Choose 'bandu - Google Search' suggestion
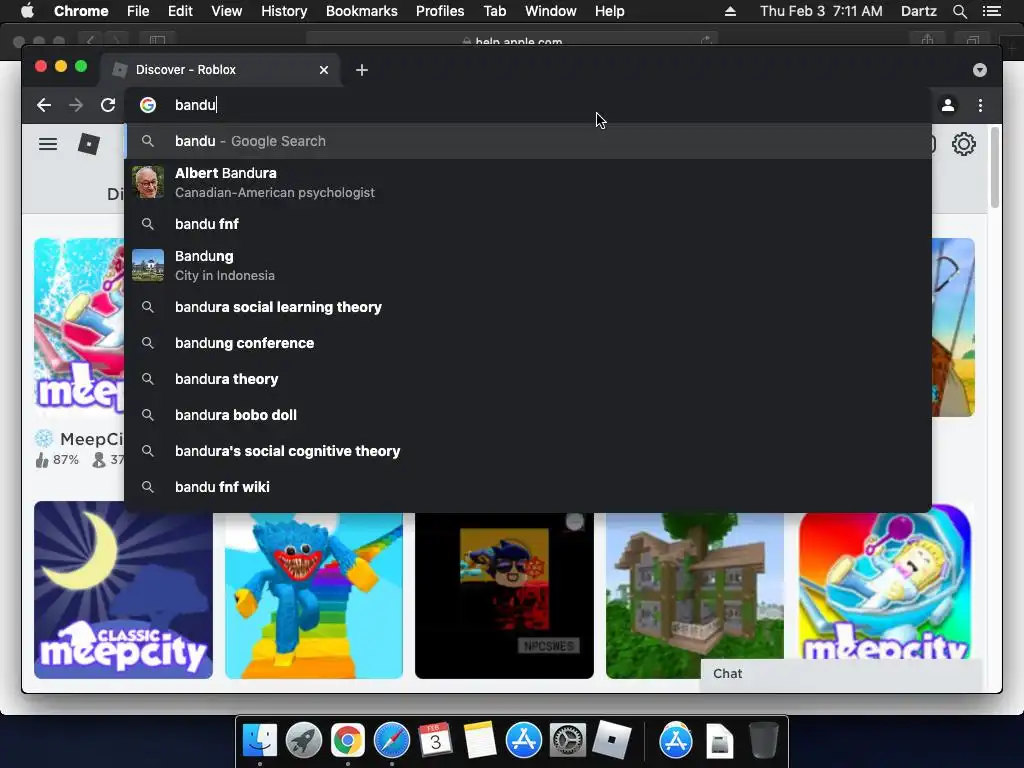Viewport: 1024px width, 768px height. 528,141
